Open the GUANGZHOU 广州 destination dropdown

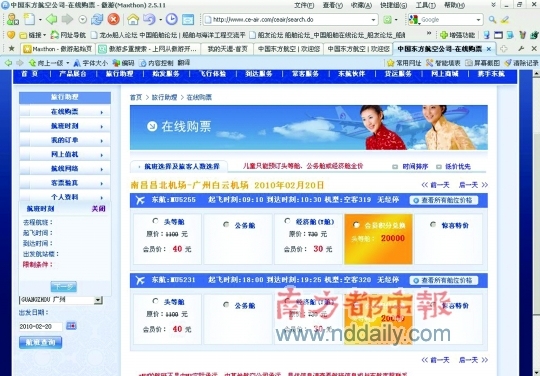tap(98, 300)
